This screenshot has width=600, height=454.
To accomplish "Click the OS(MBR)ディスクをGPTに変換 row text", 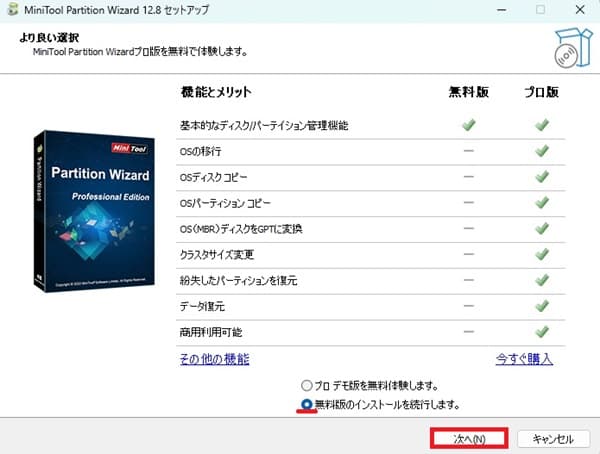I will point(241,229).
